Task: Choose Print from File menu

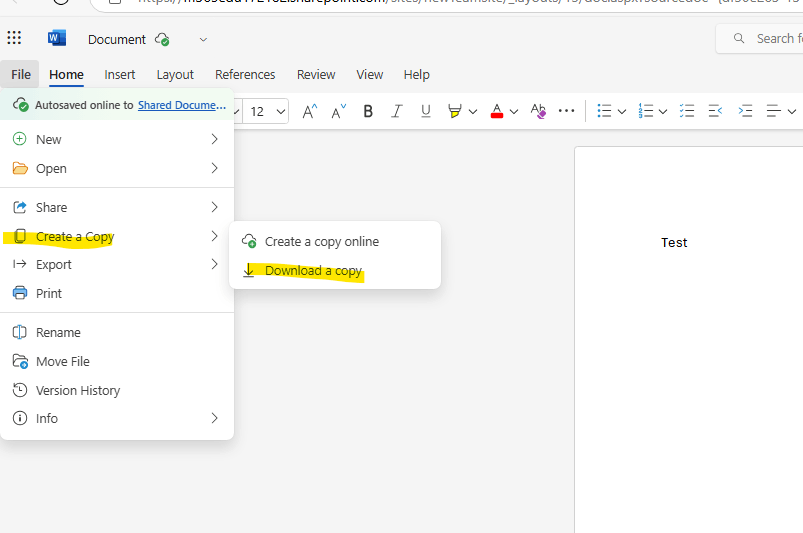Action: [117, 293]
